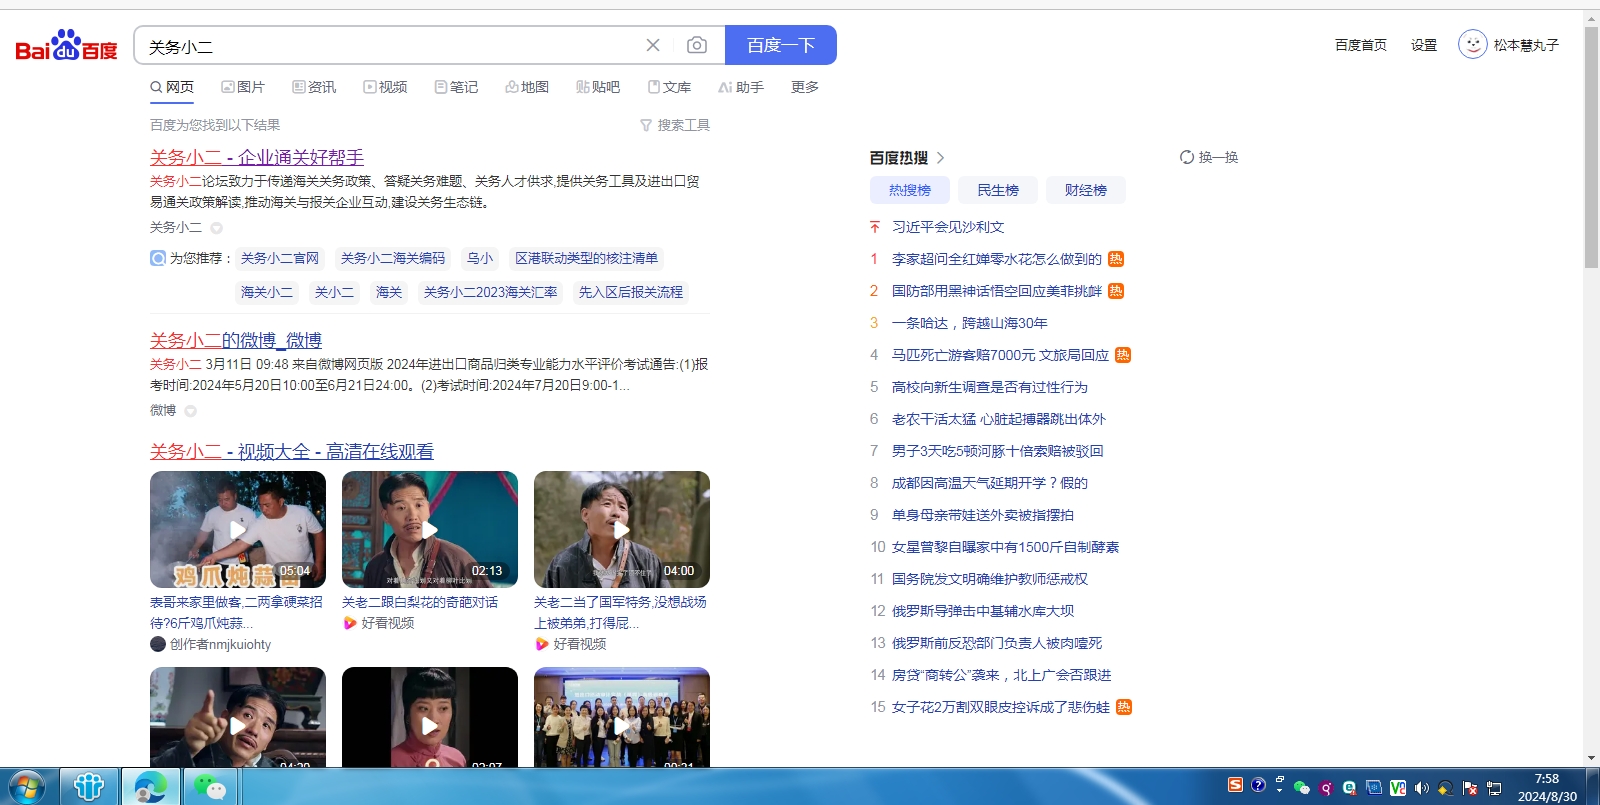This screenshot has width=1600, height=805.
Task: Select the 热搜榜 tab
Action: (910, 190)
